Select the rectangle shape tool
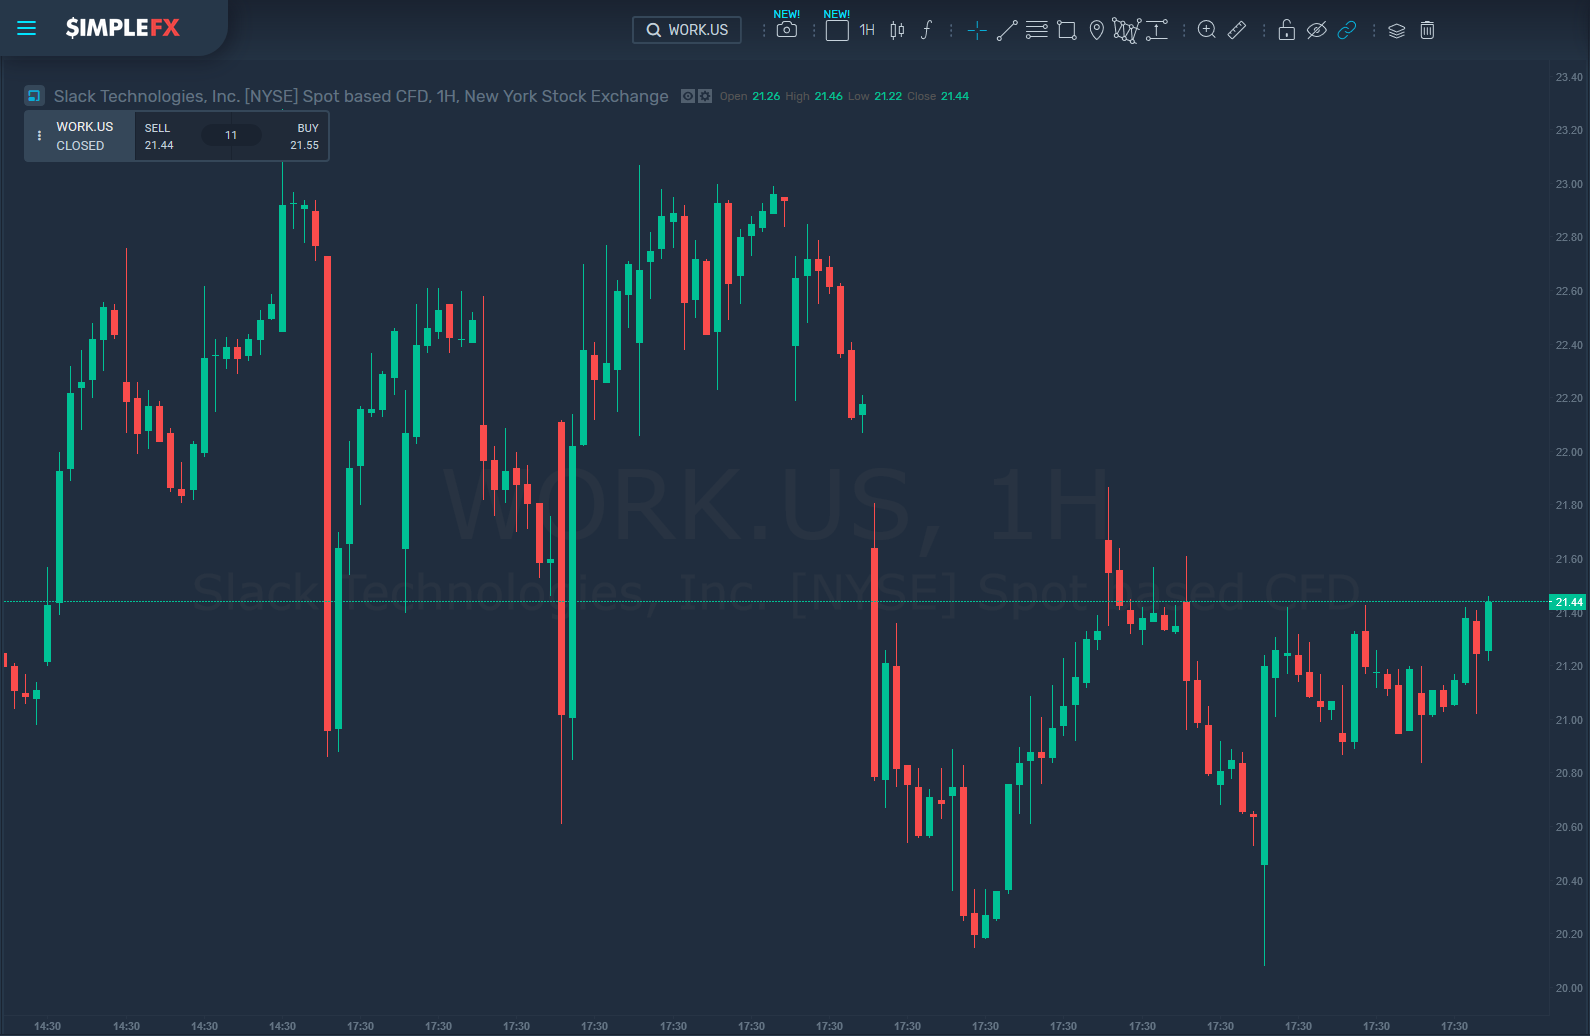The width and height of the screenshot is (1590, 1036). pos(1067,30)
